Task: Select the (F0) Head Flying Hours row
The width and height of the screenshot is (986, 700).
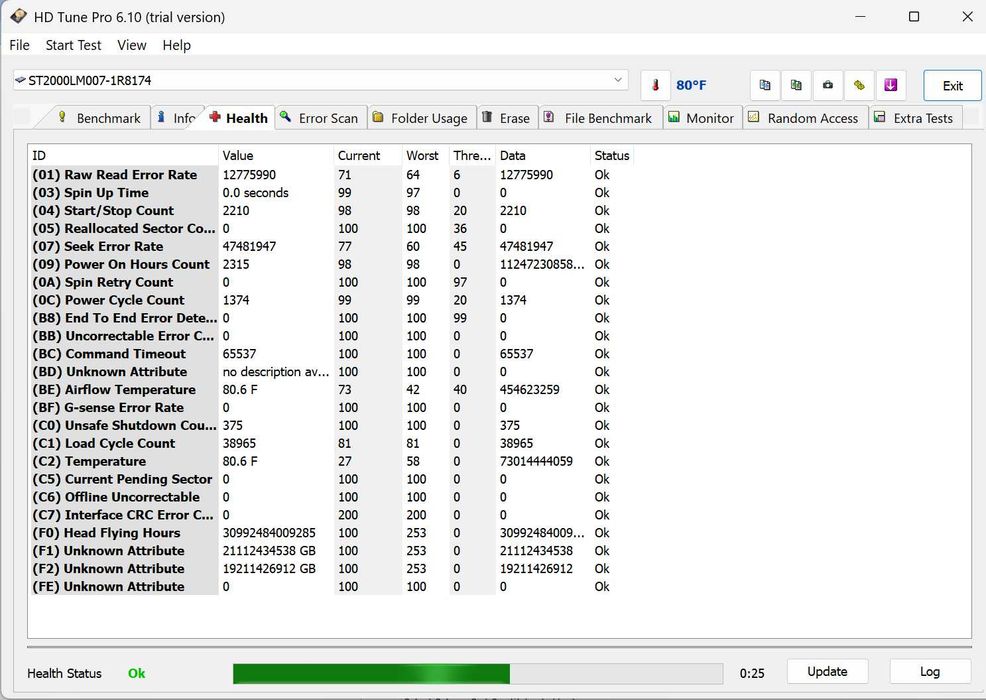Action: coord(331,533)
